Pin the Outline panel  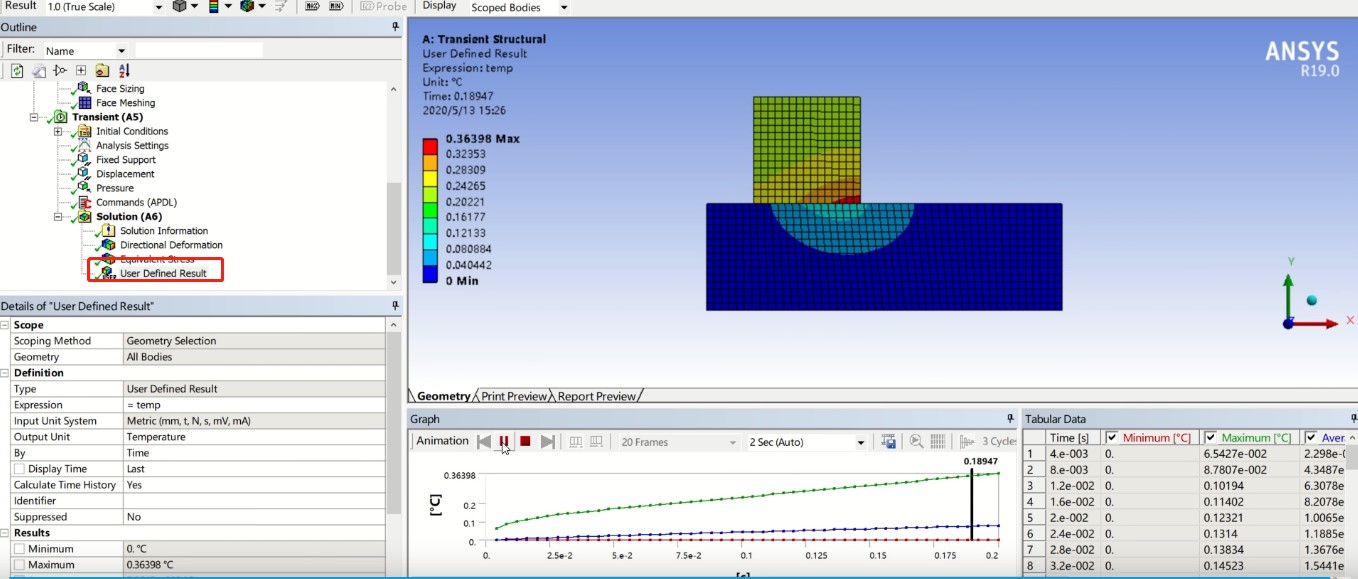[396, 27]
